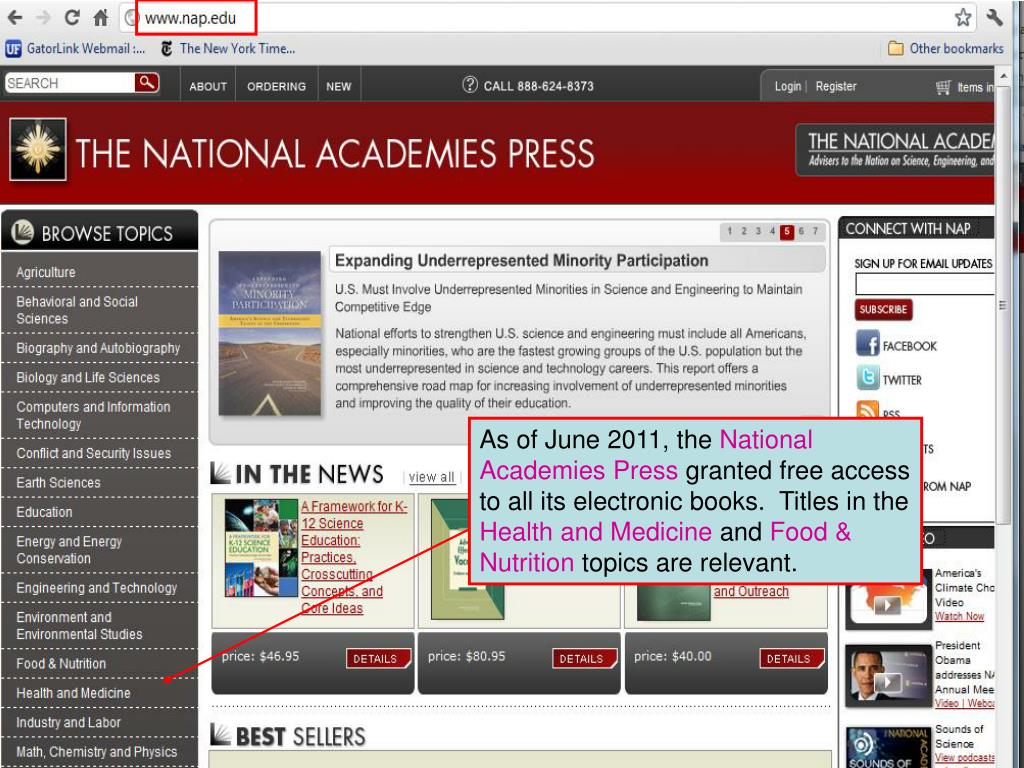Click the RSS feed icon
Screen dimensions: 1024x768
tap(867, 409)
